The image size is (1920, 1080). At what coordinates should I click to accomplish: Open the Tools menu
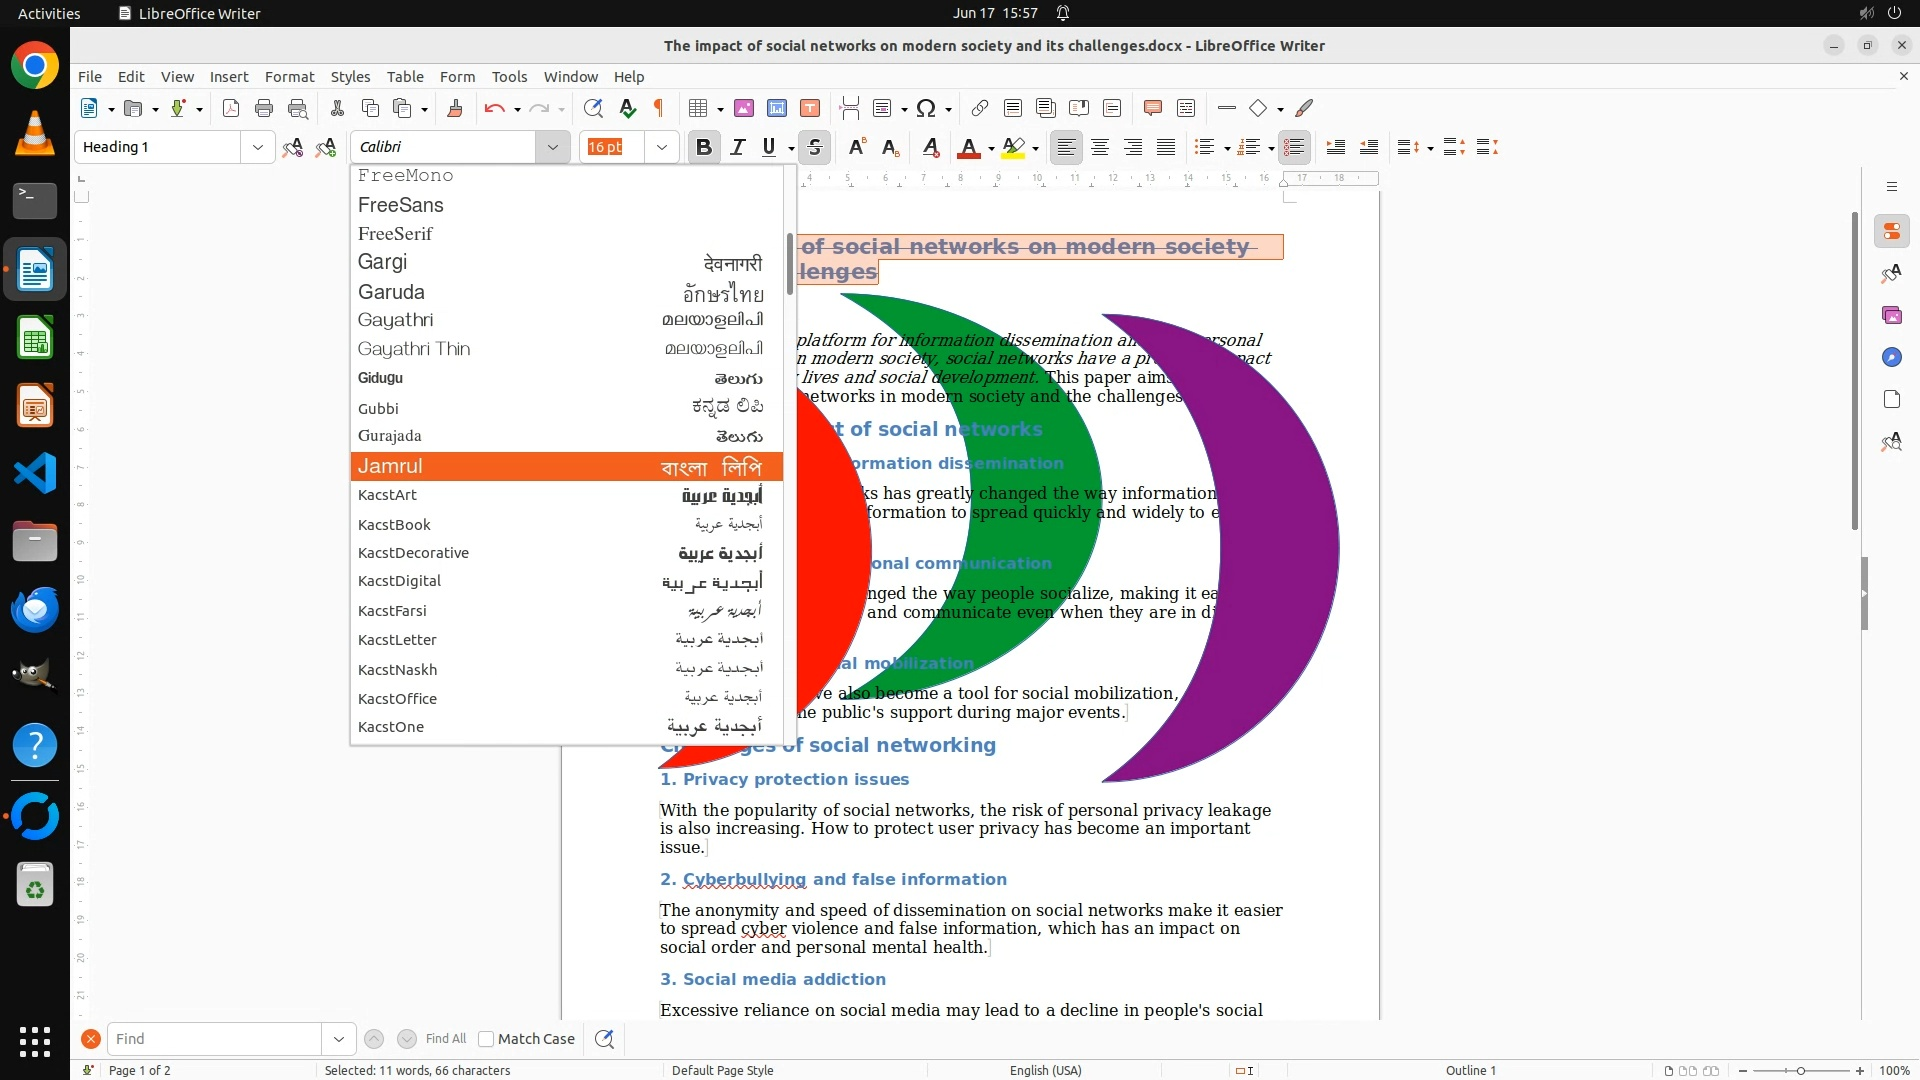pyautogui.click(x=509, y=76)
